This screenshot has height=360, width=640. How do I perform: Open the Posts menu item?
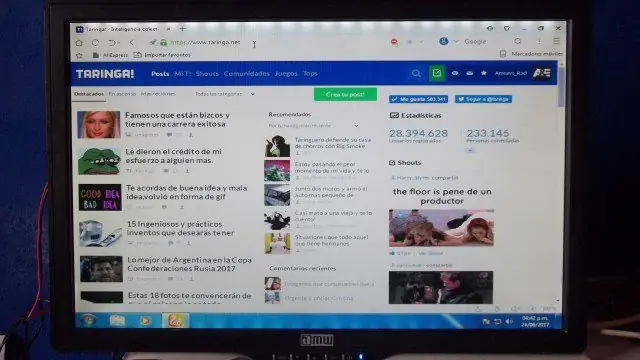(x=160, y=74)
